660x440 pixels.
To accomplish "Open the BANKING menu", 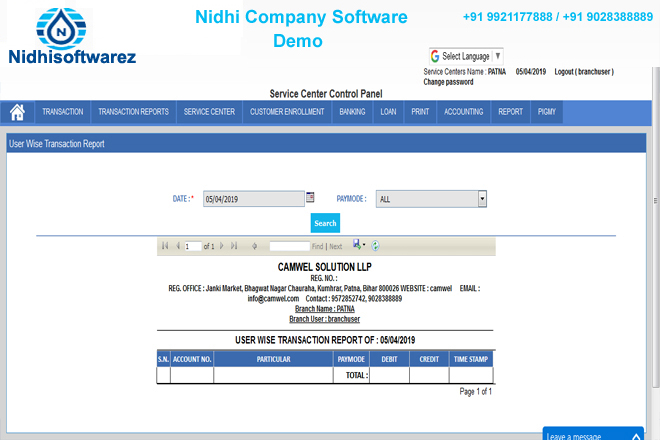I will [352, 112].
